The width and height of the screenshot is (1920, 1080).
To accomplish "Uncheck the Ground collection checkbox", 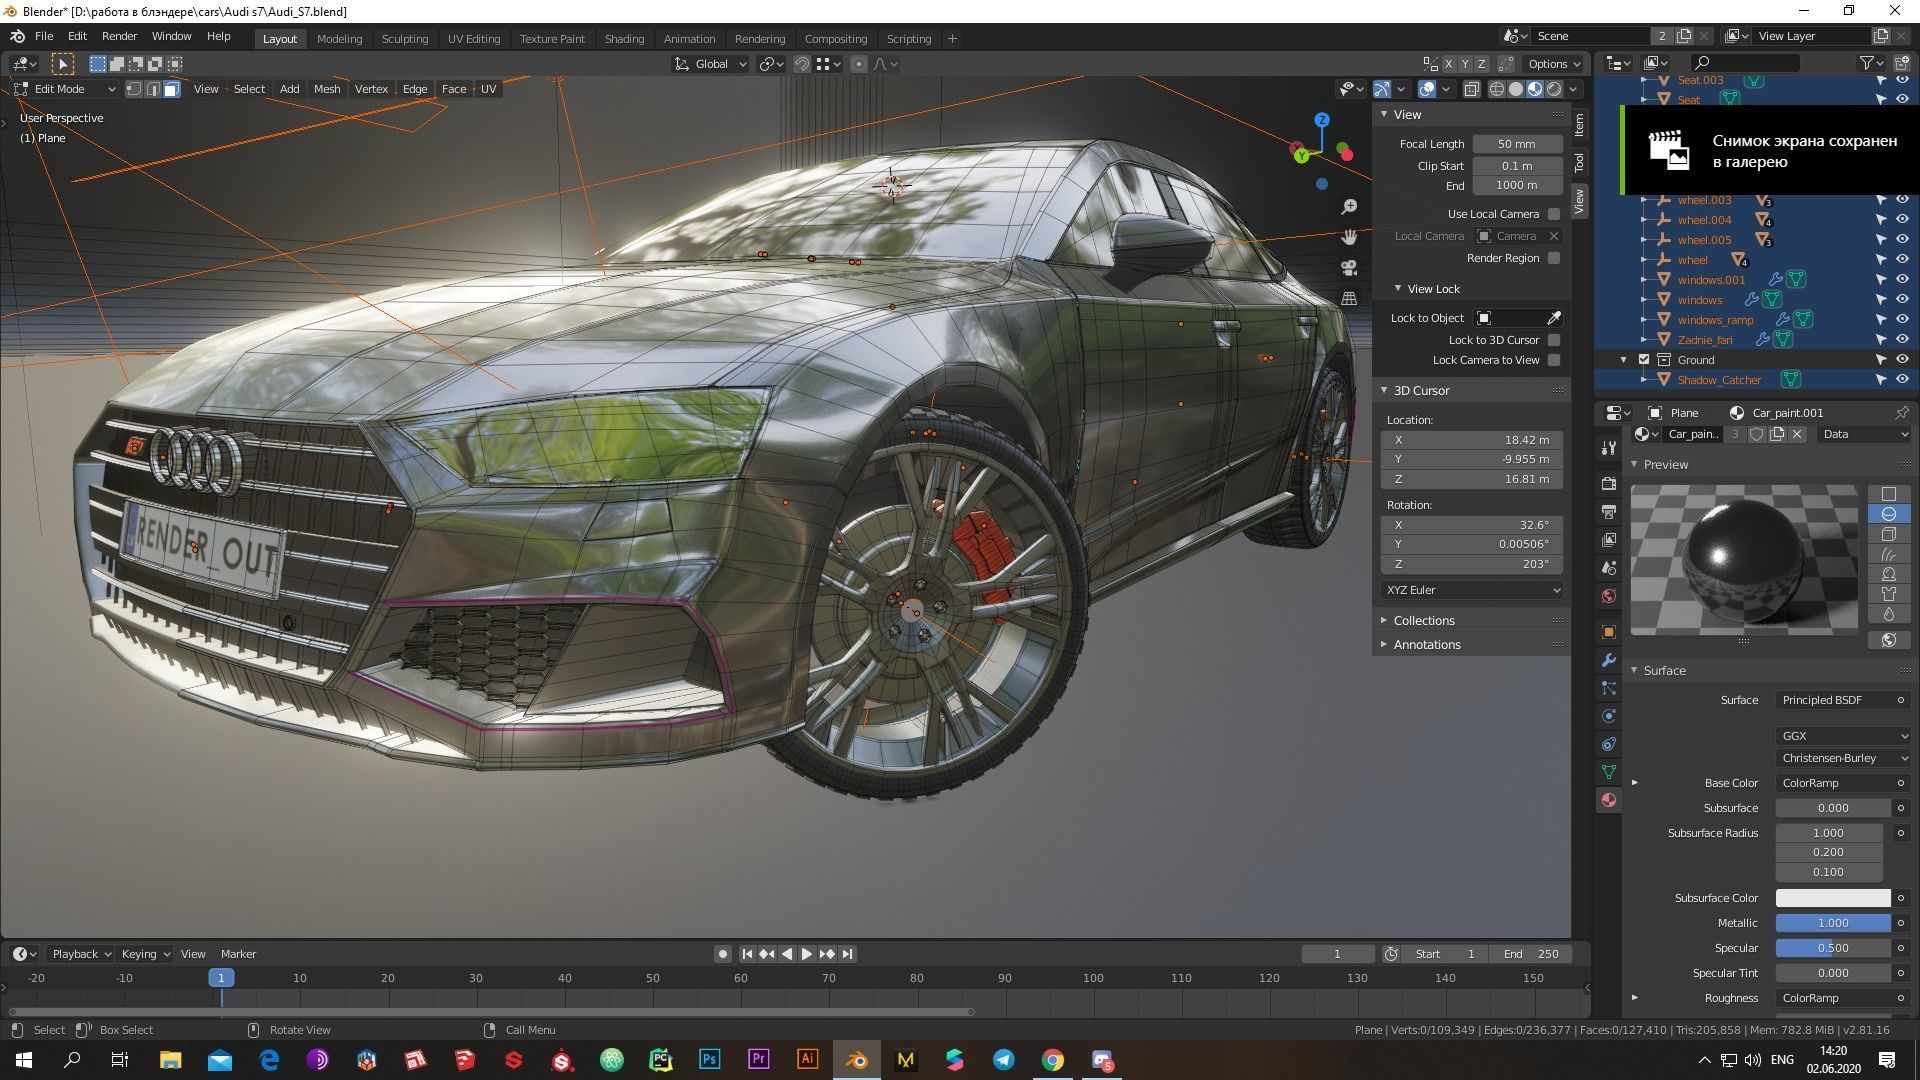I will (x=1644, y=360).
